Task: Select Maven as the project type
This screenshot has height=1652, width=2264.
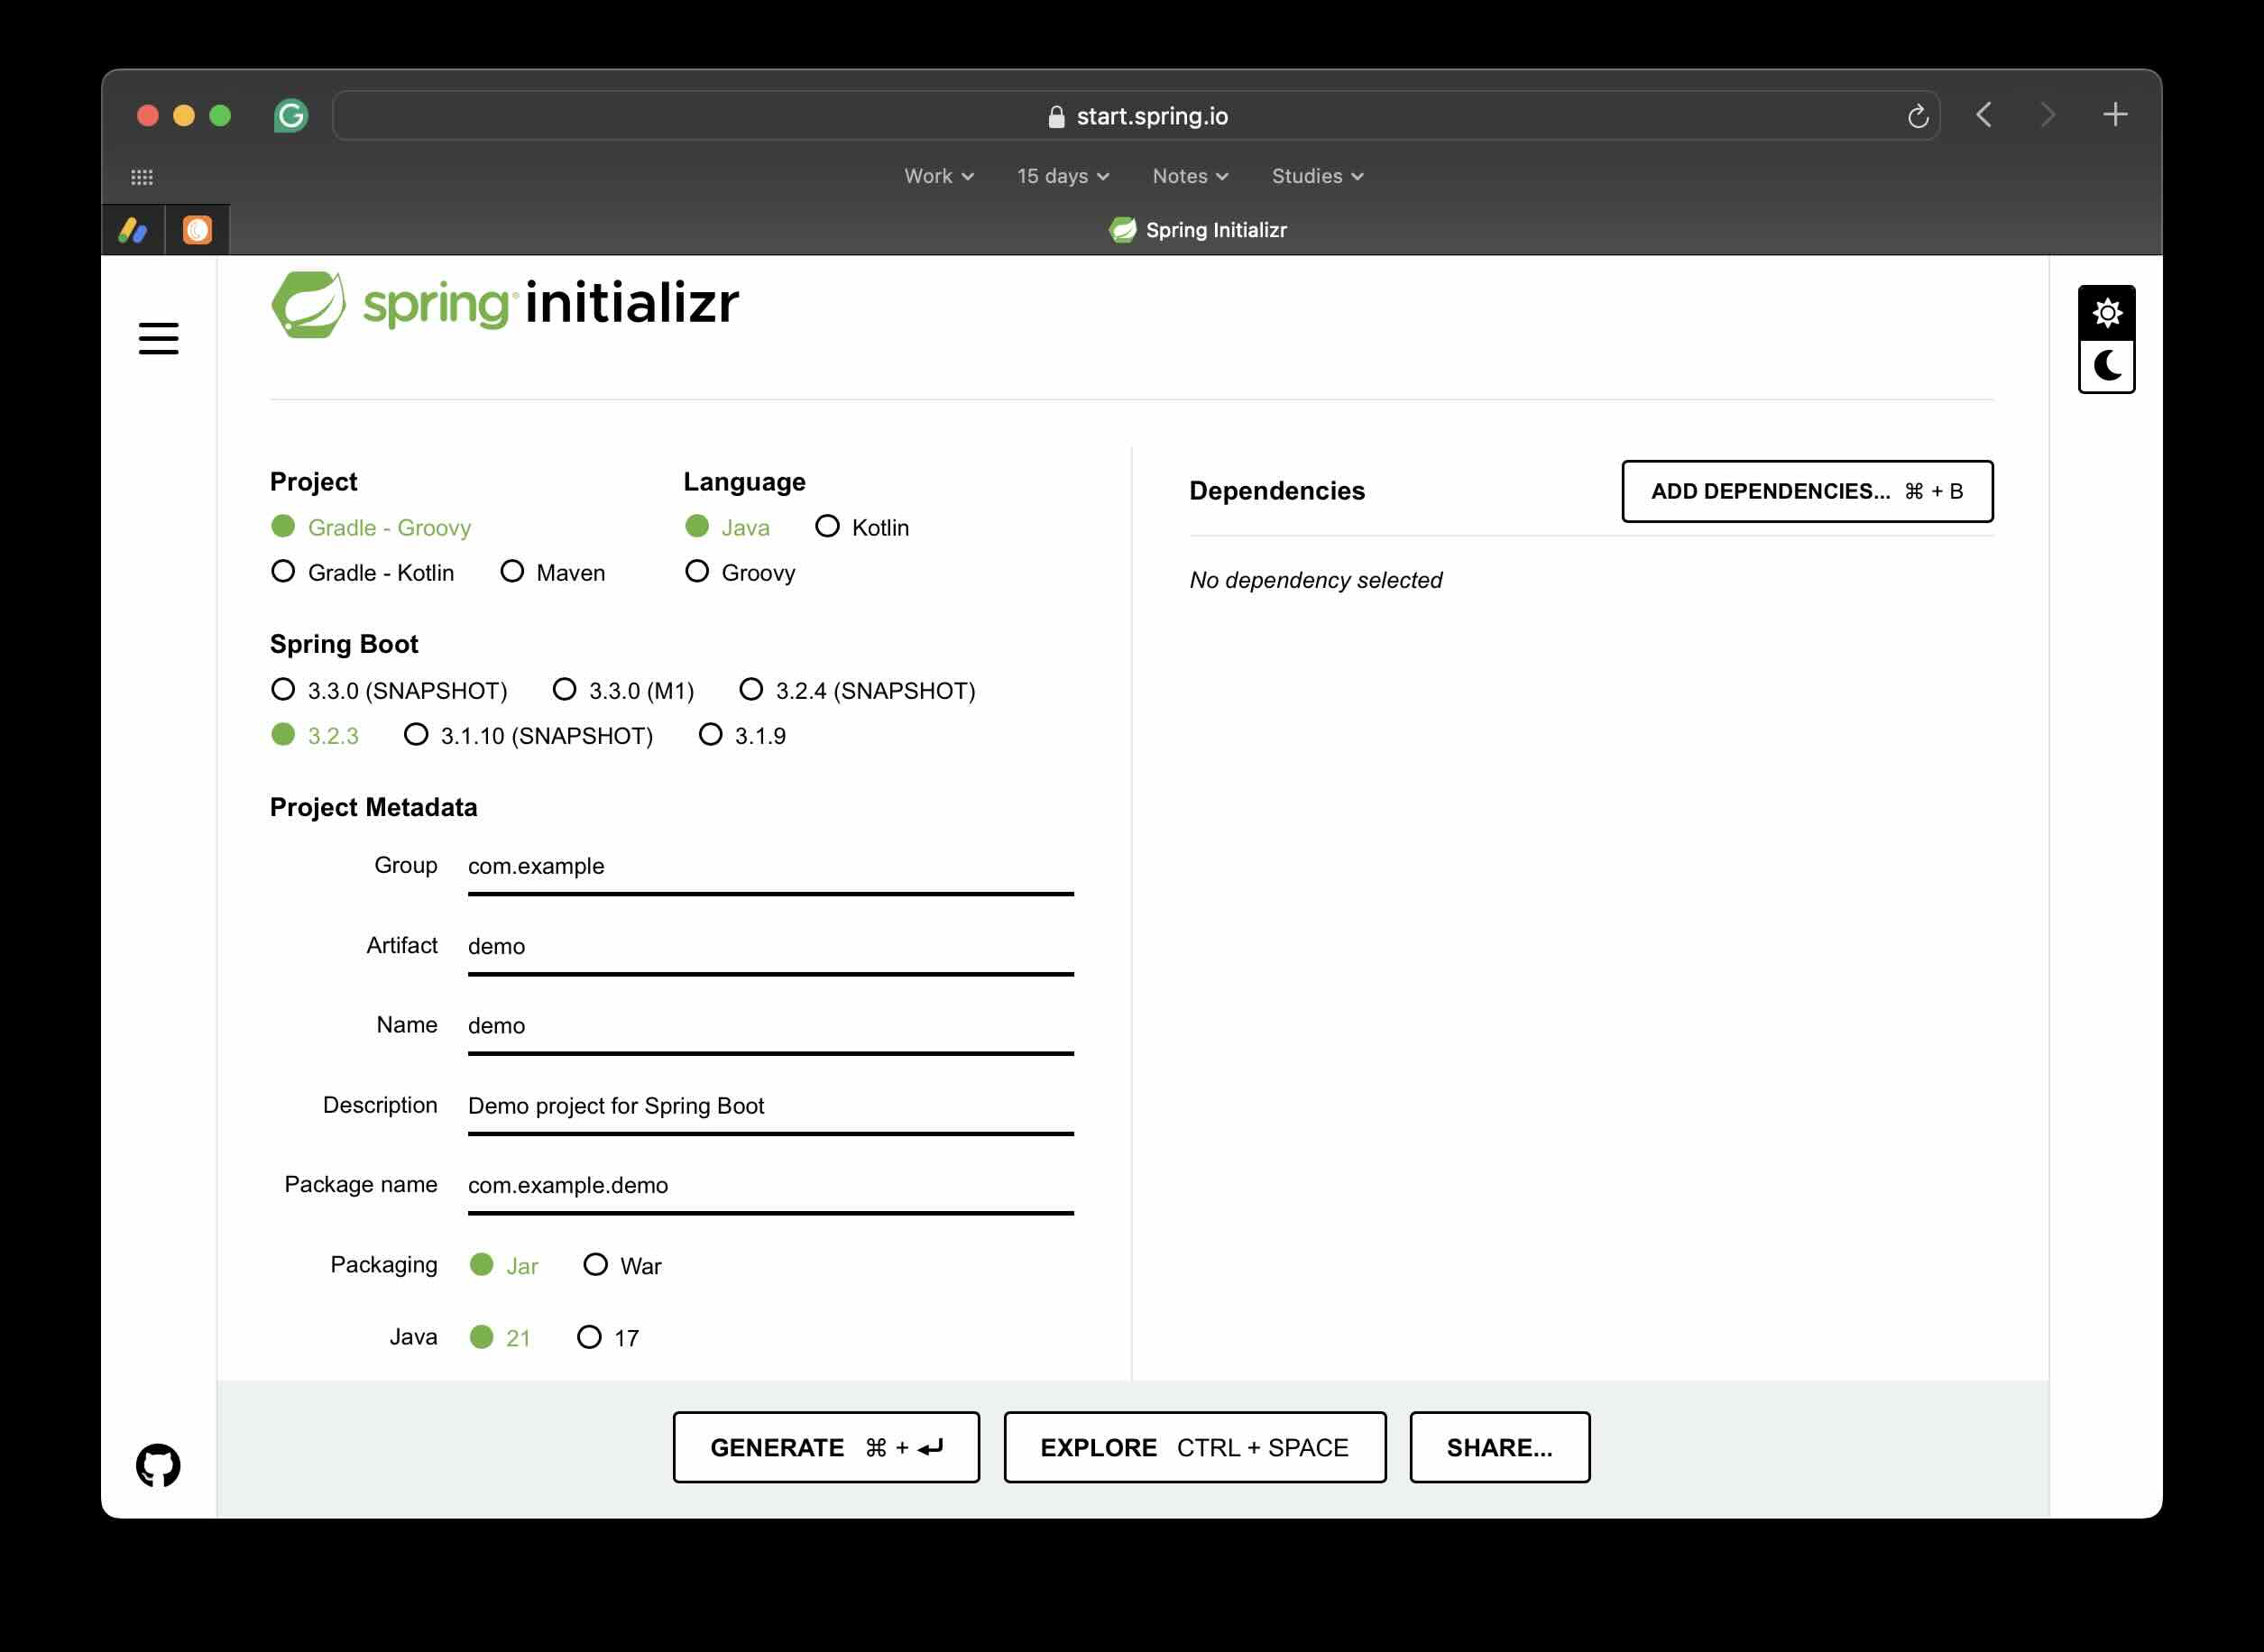Action: [514, 571]
